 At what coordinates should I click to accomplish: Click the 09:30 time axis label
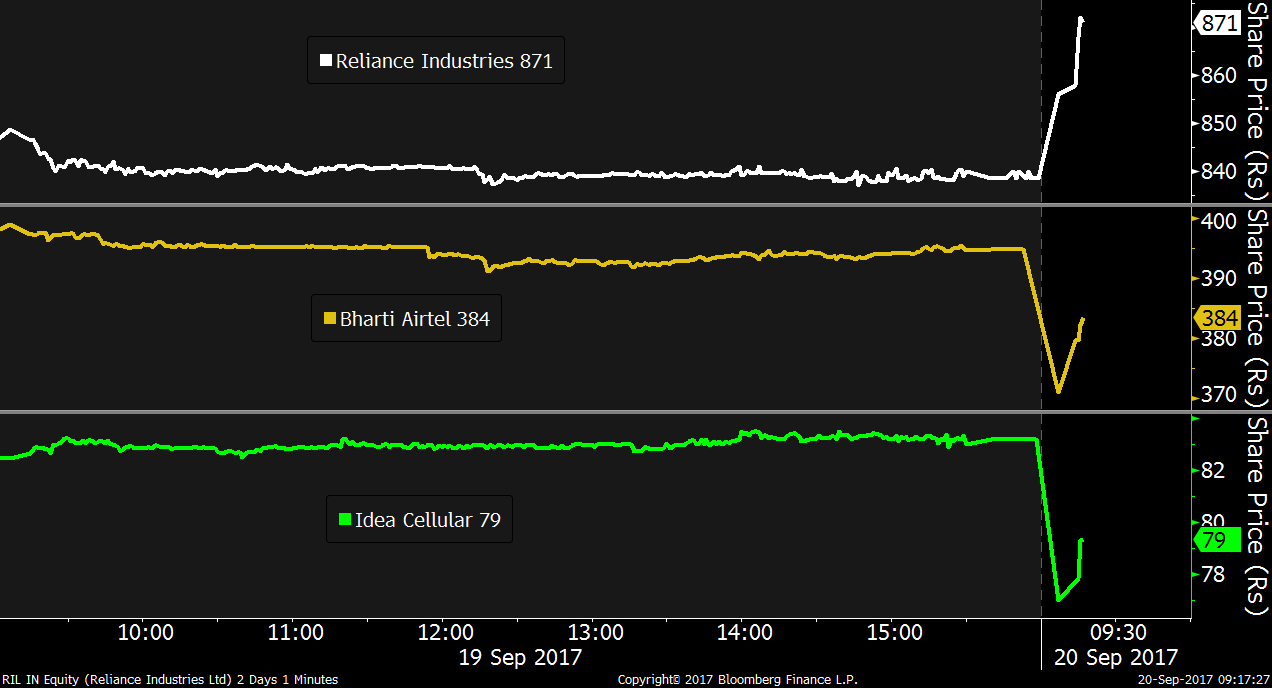click(x=1118, y=633)
